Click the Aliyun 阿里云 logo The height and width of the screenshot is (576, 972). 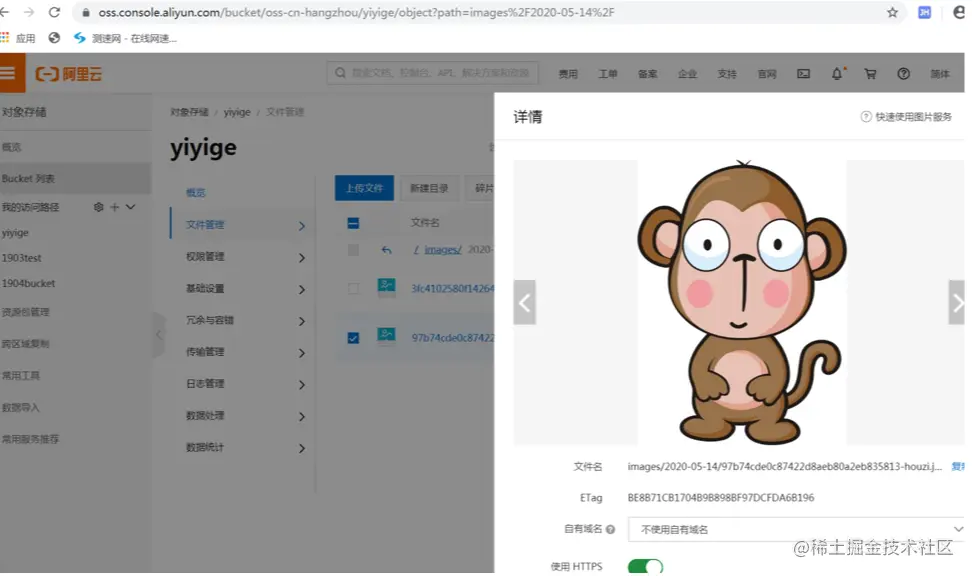click(x=68, y=74)
